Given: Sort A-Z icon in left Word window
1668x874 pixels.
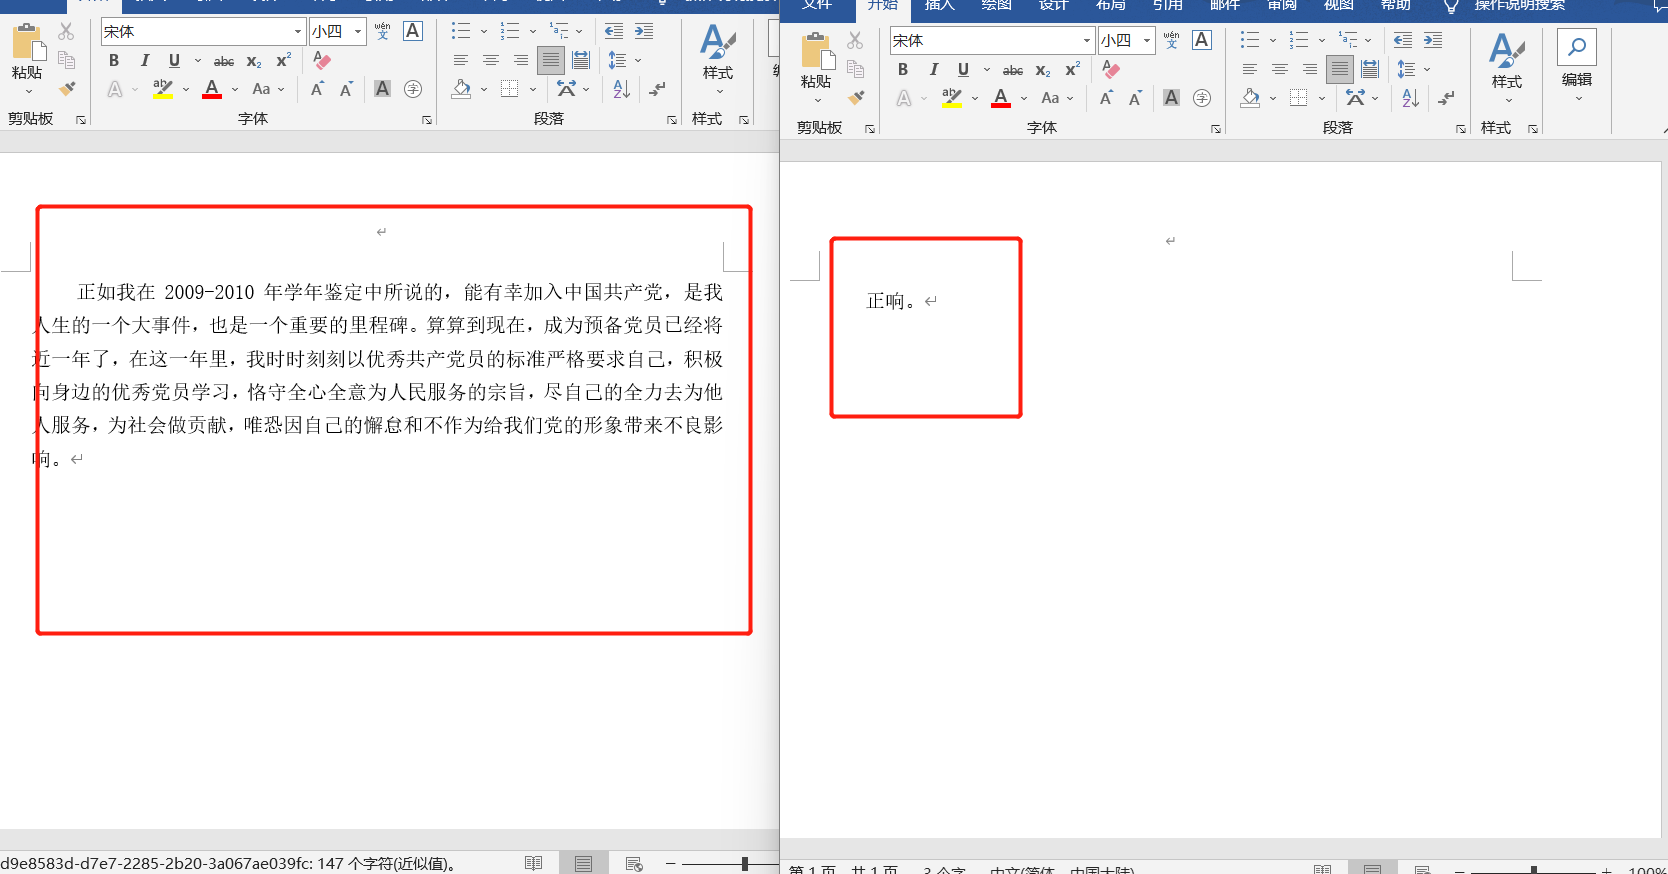Looking at the screenshot, I should (621, 89).
